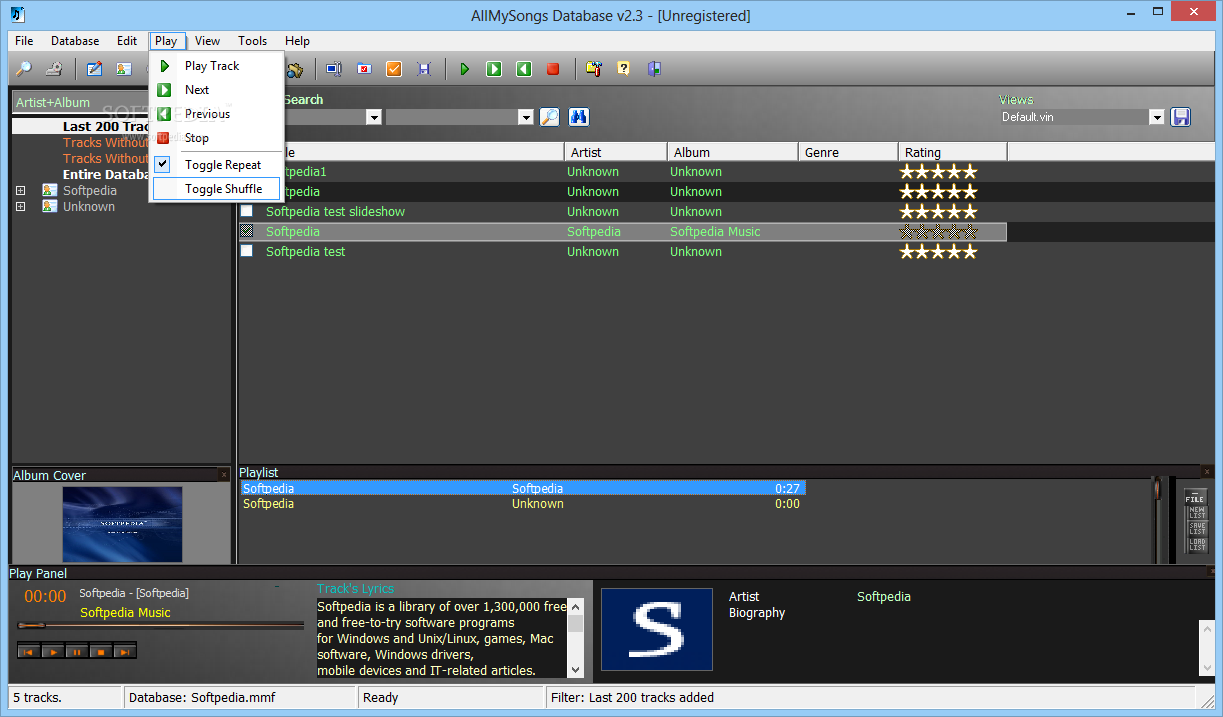Viewport: 1223px width, 717px height.
Task: Choose Toggle Repeat in Play menu
Action: [216, 165]
